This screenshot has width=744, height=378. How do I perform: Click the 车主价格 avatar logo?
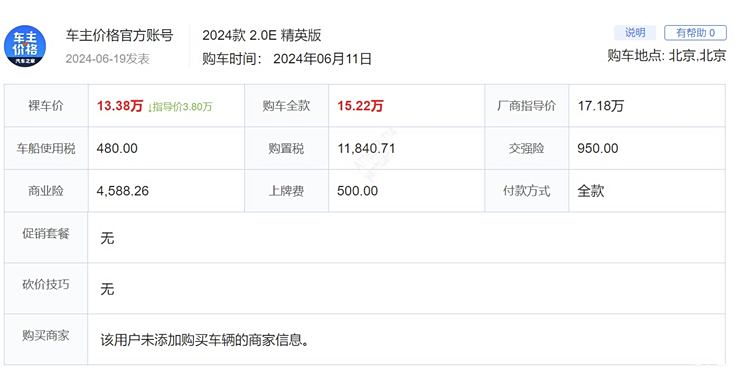pos(25,46)
